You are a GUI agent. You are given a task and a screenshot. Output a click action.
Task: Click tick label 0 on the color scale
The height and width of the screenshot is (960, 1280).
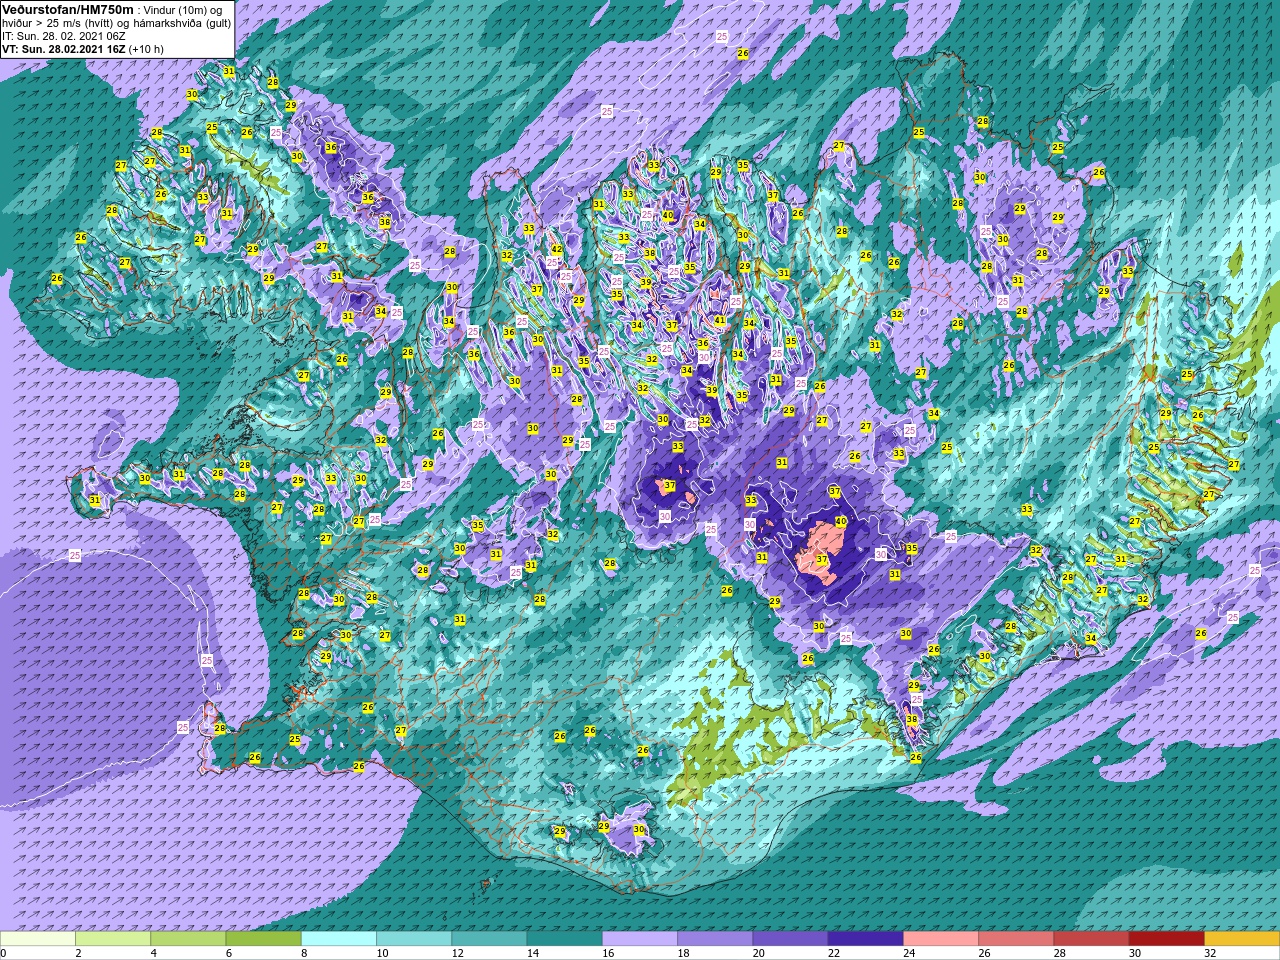click(4, 954)
